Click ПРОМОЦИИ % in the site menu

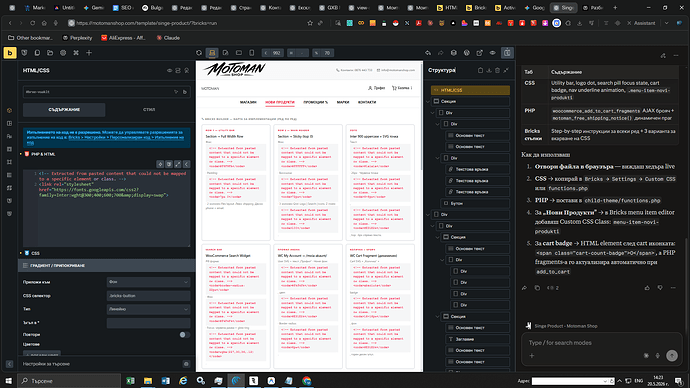tap(316, 102)
